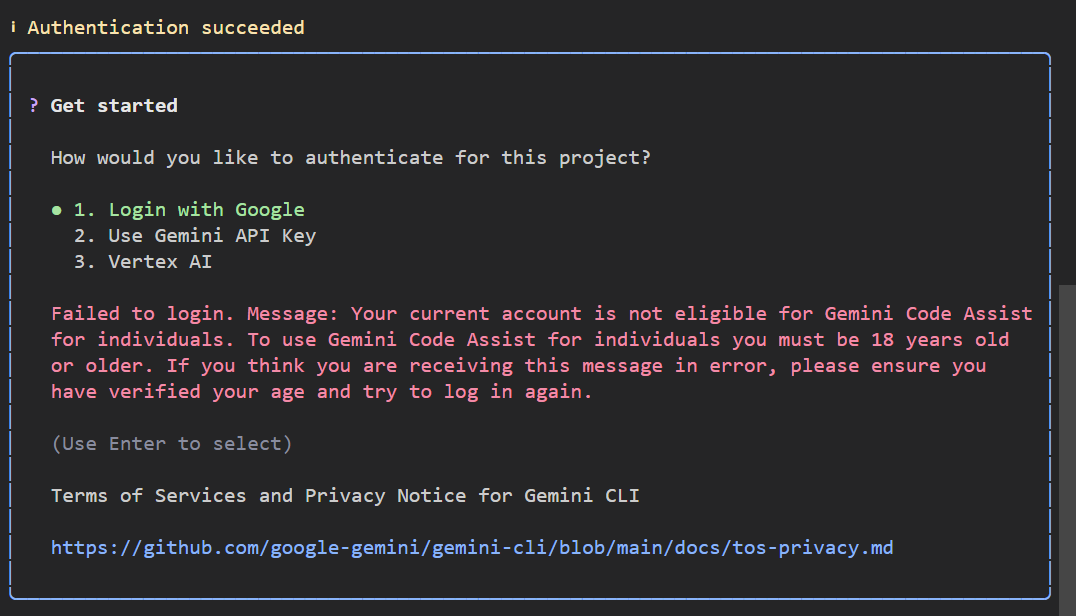This screenshot has width=1076, height=616.
Task: Click the Get started heading
Action: point(114,106)
